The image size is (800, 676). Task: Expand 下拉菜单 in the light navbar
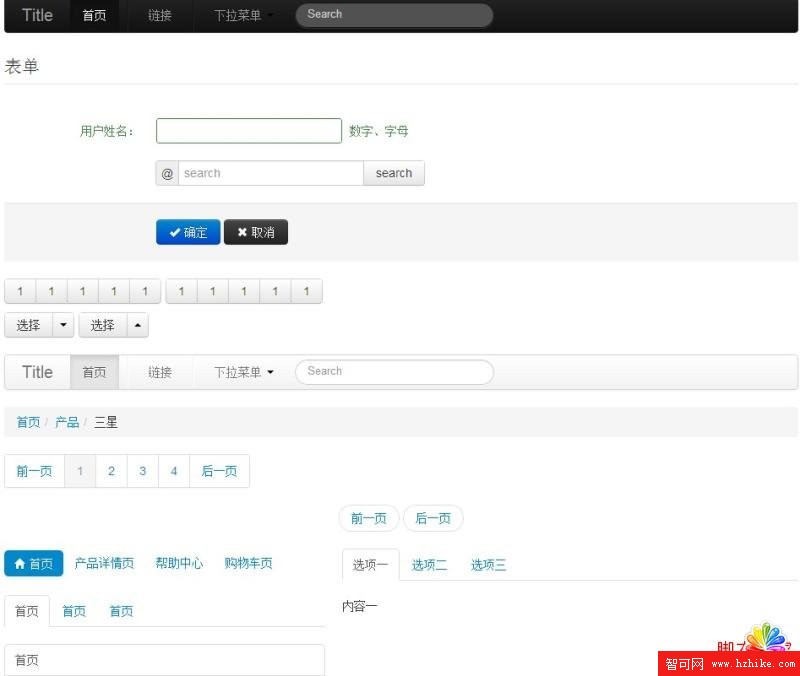tap(244, 372)
